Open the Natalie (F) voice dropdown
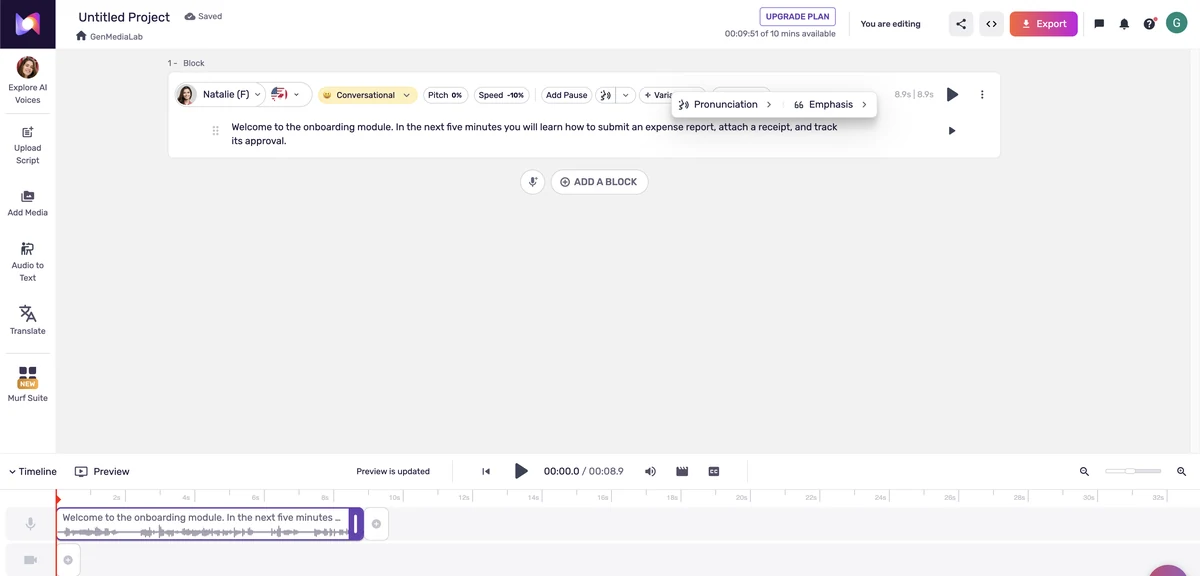1200x576 pixels. click(219, 95)
